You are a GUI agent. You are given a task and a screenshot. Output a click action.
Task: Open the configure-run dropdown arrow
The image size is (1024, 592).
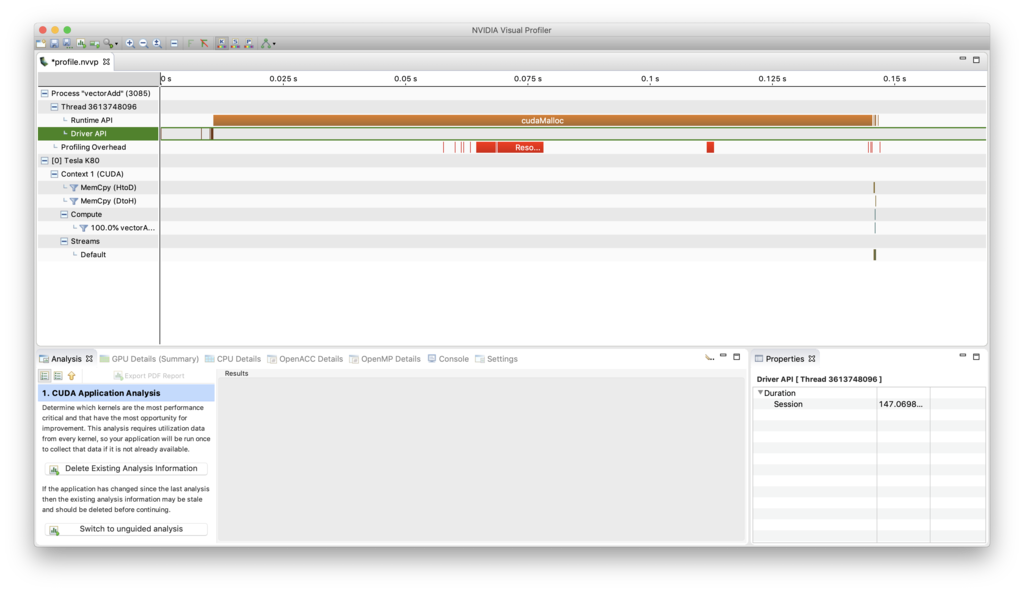(x=116, y=44)
